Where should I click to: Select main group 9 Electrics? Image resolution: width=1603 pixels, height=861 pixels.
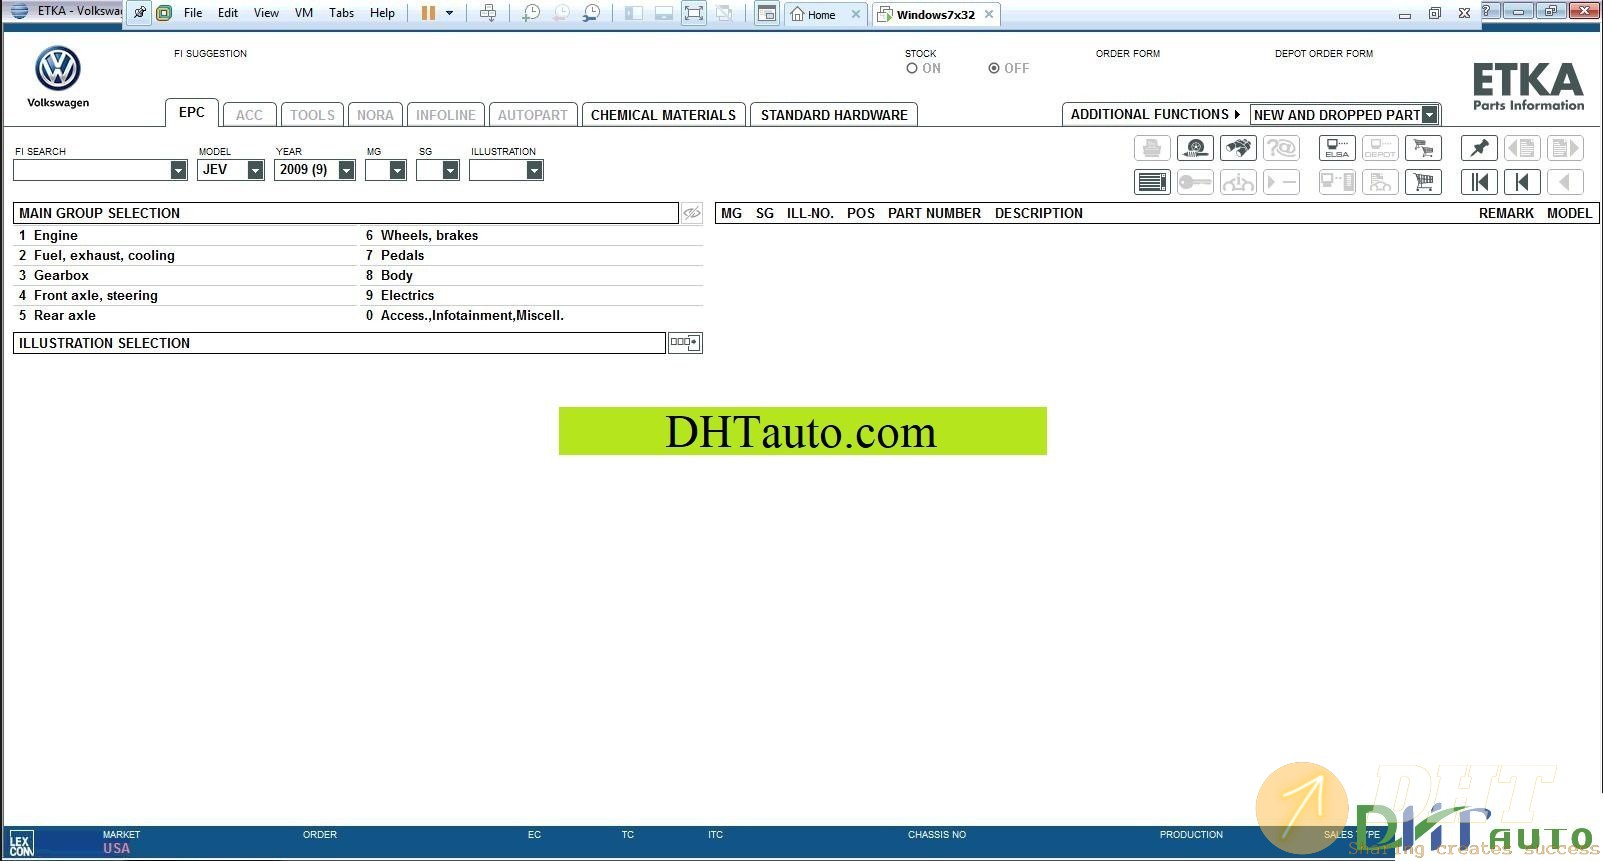[532, 295]
